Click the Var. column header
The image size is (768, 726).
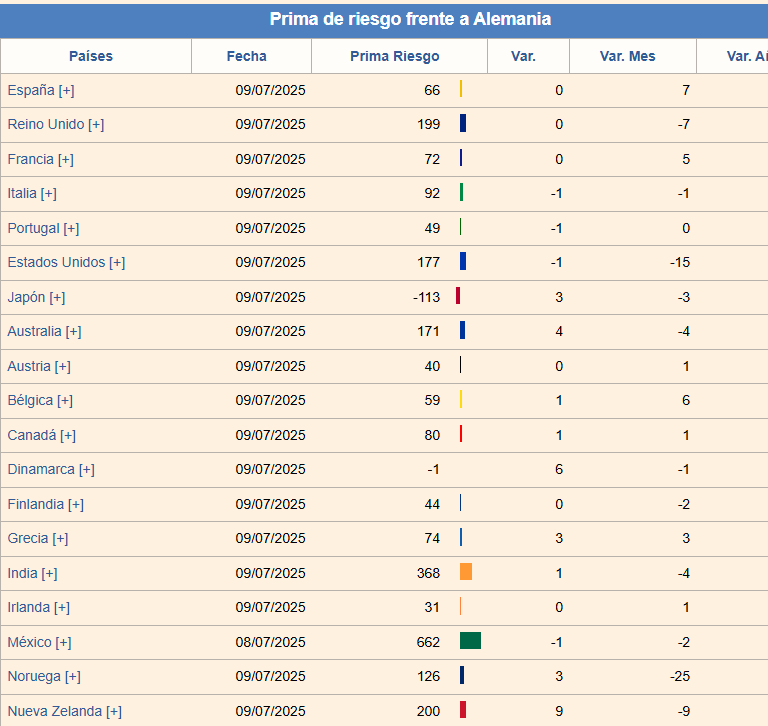tap(523, 56)
